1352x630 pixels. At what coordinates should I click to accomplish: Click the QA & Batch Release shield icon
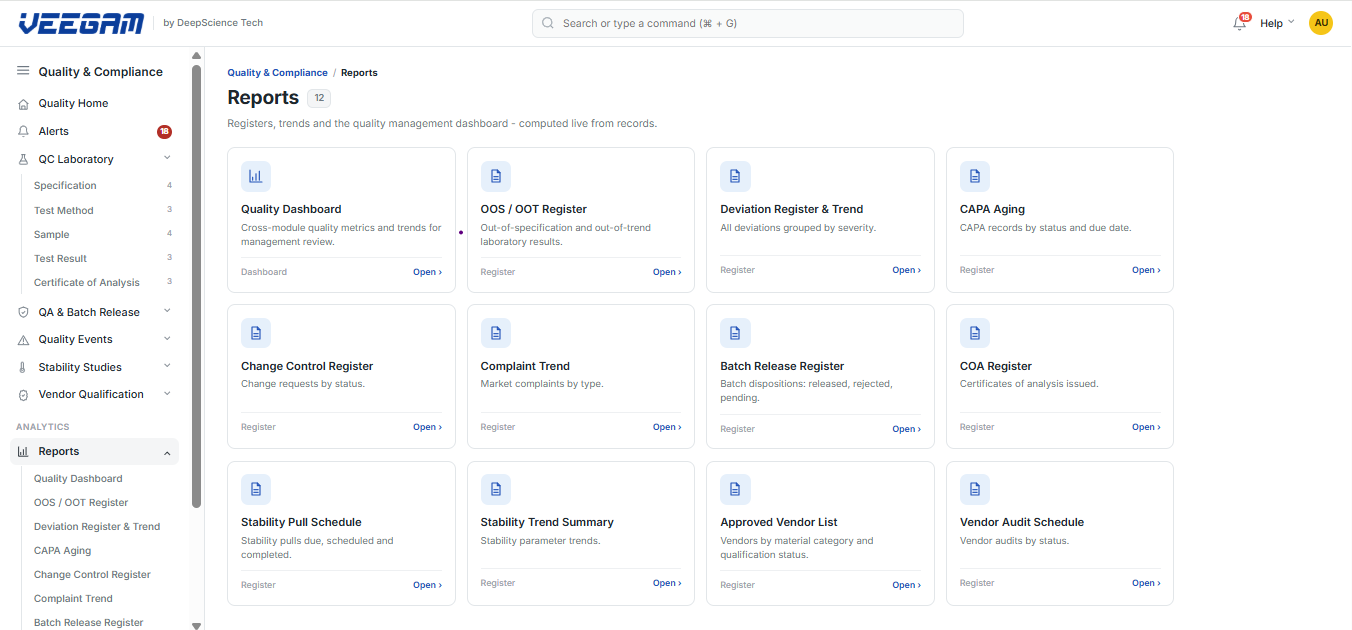pos(24,312)
